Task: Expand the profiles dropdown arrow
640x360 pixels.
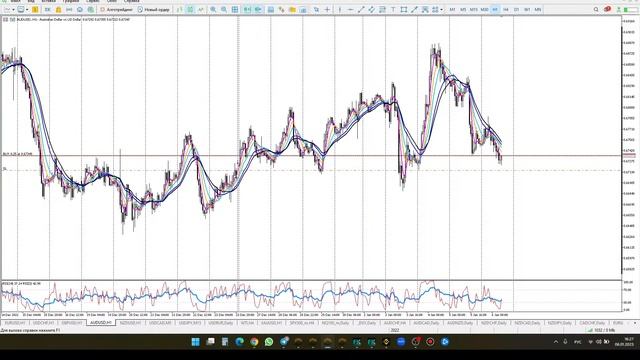Action: coord(27,9)
